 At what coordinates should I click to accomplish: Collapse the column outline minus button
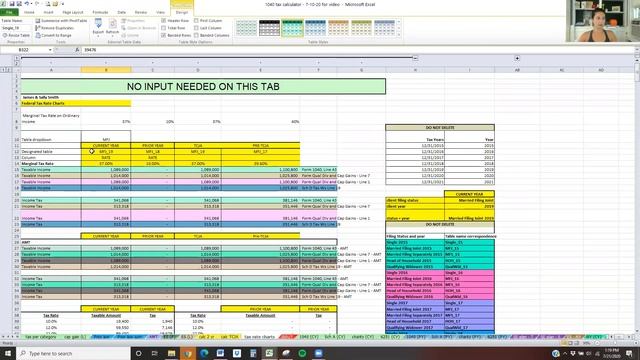415,58
